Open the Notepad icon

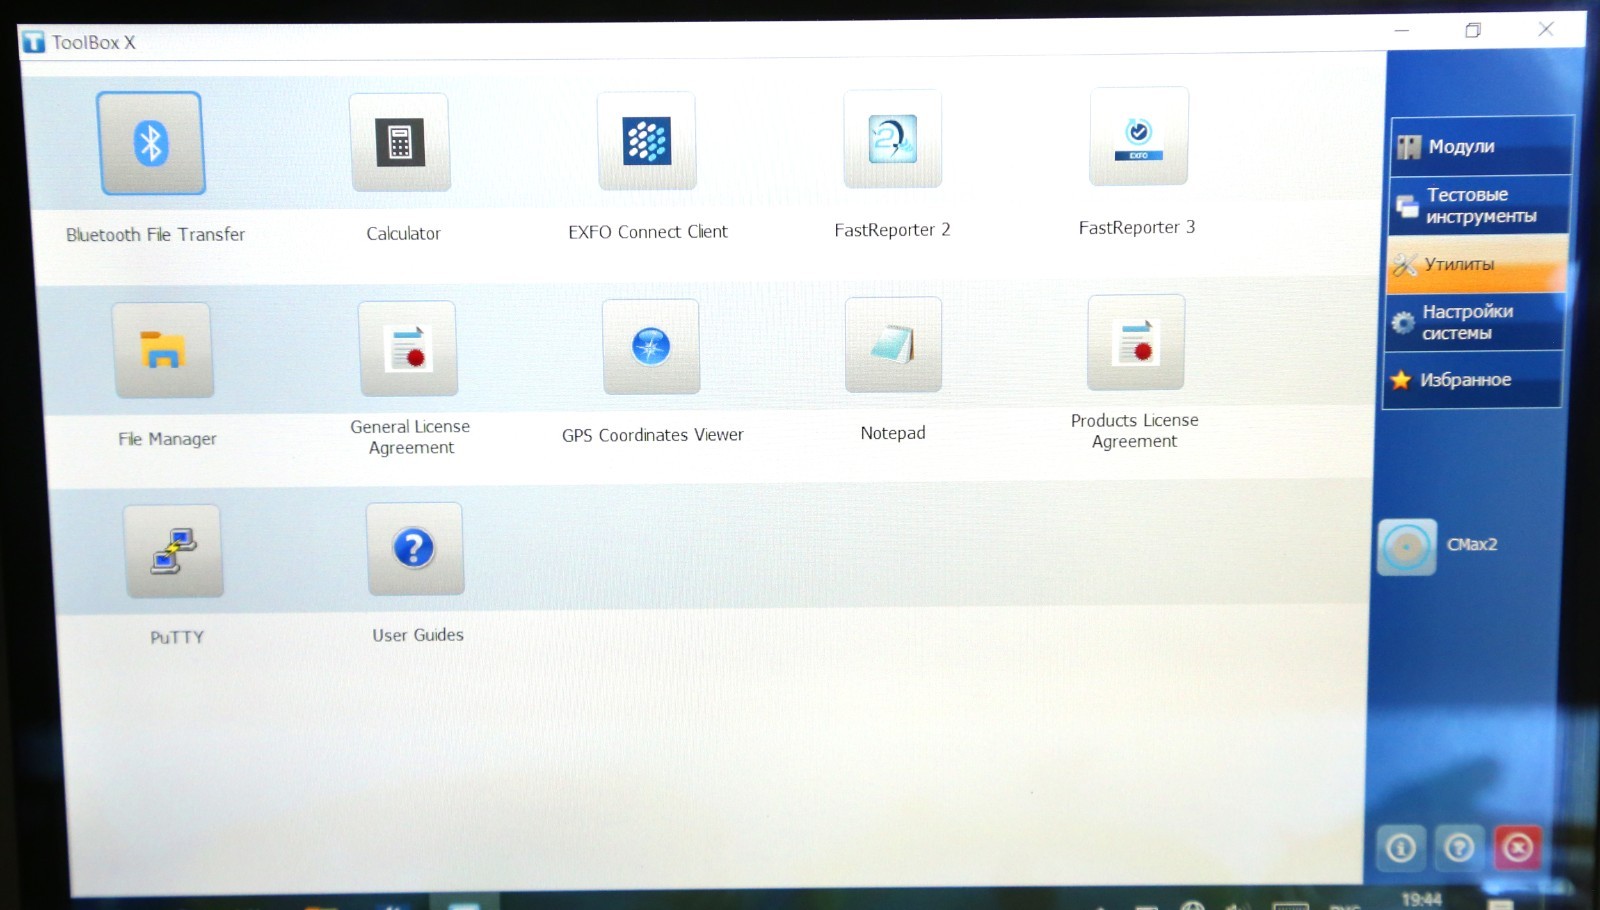[x=893, y=344]
